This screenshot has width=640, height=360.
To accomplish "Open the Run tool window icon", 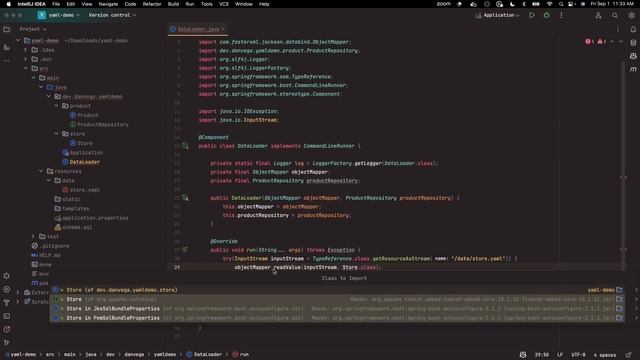I will [7, 289].
